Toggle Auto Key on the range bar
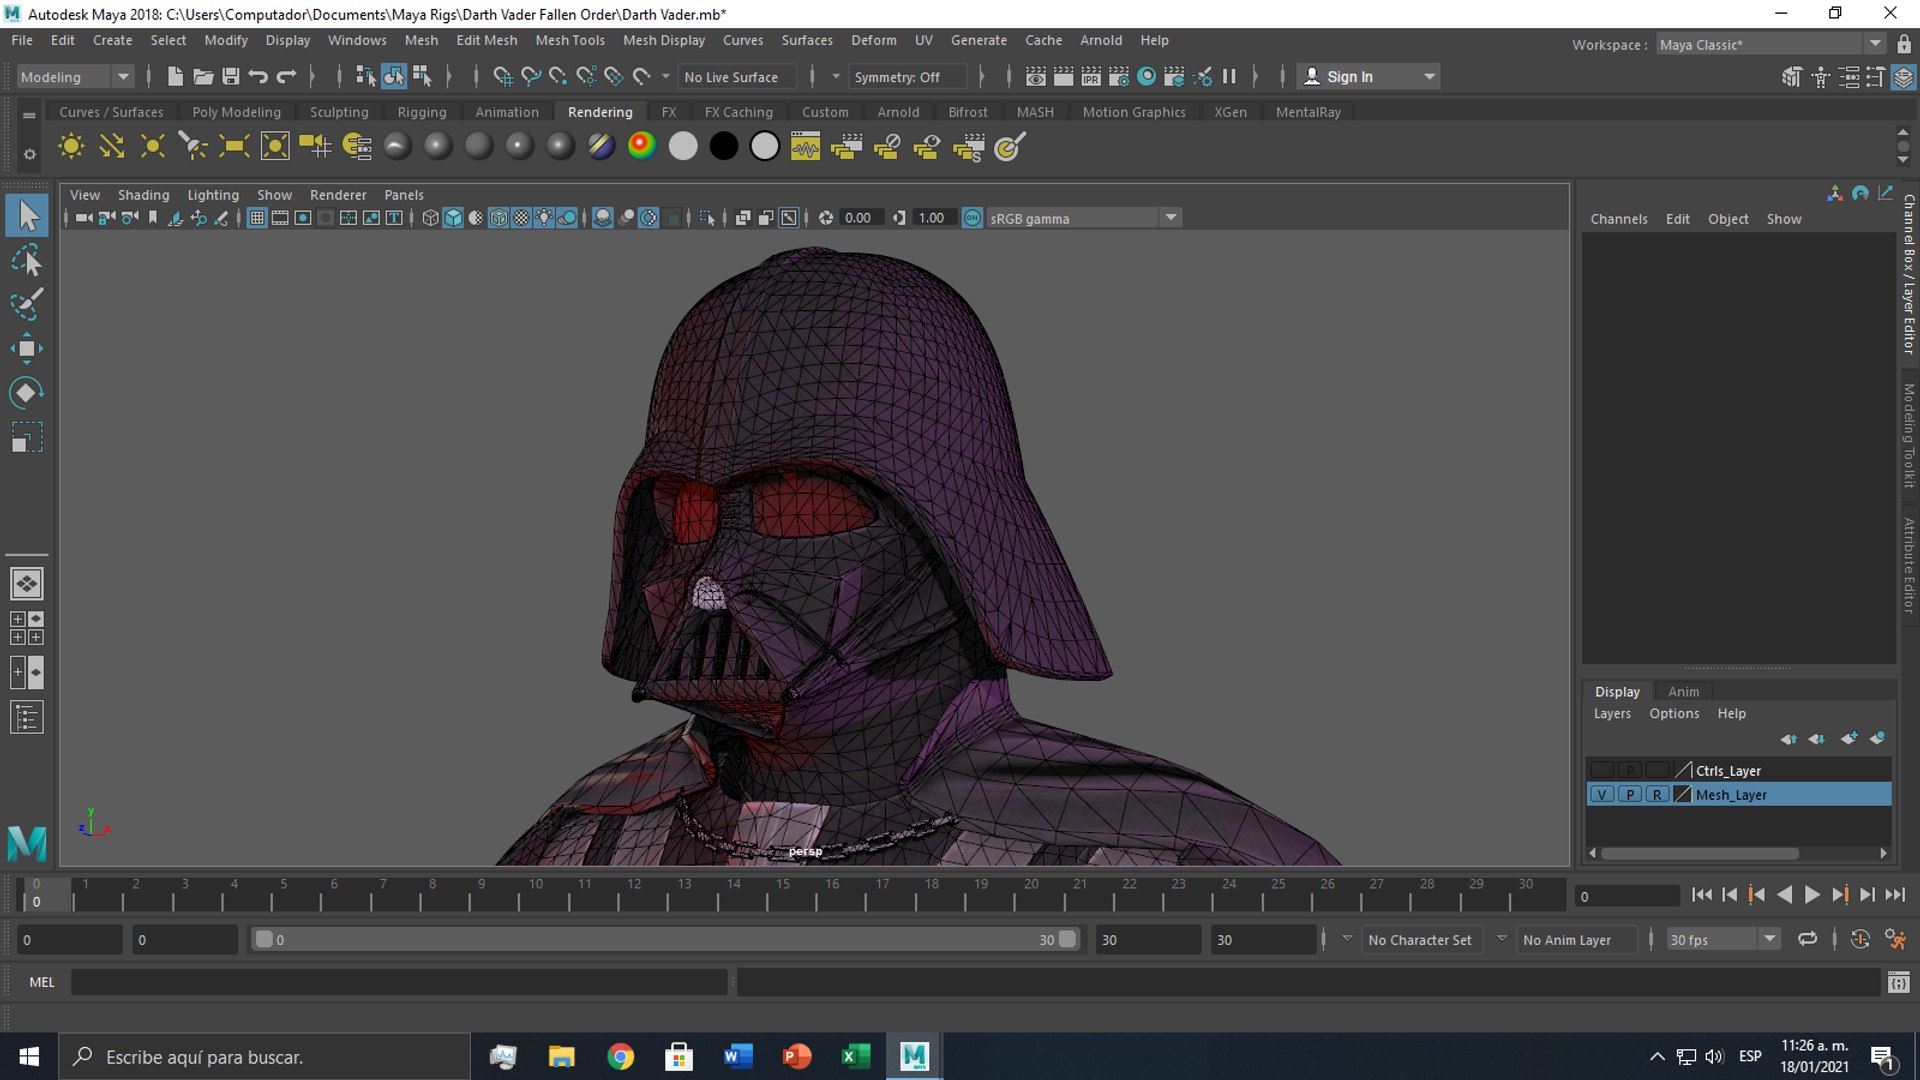This screenshot has height=1080, width=1920. (1860, 939)
